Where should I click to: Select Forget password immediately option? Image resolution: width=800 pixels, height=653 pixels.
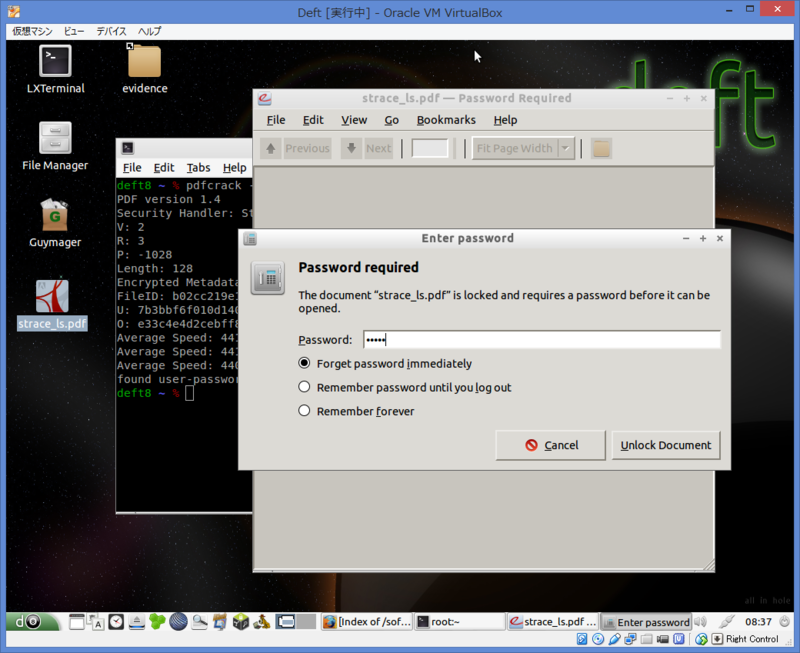pos(304,363)
